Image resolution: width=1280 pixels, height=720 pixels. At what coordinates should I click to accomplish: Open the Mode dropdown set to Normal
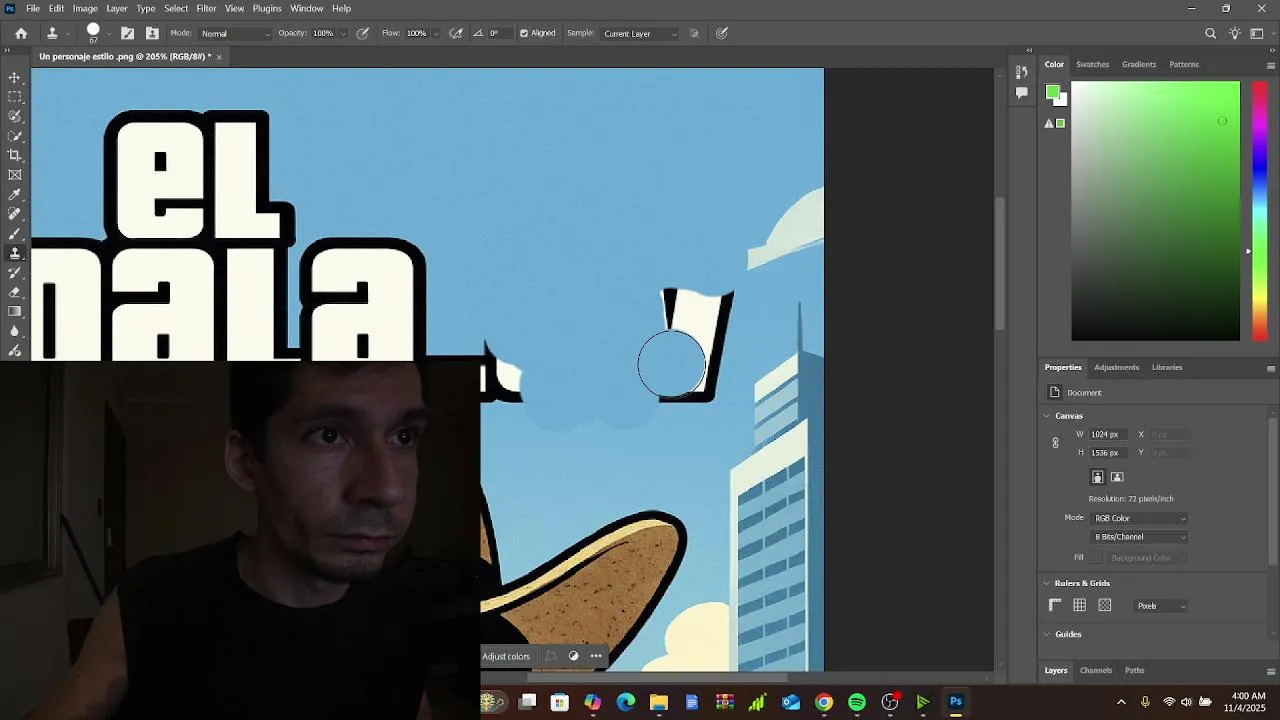pyautogui.click(x=235, y=33)
